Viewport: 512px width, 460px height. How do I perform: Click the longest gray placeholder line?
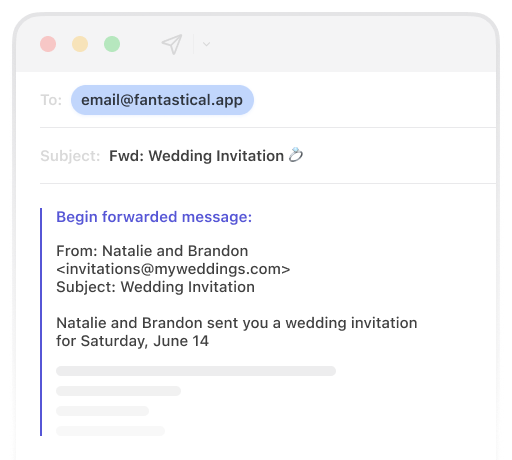(x=196, y=371)
